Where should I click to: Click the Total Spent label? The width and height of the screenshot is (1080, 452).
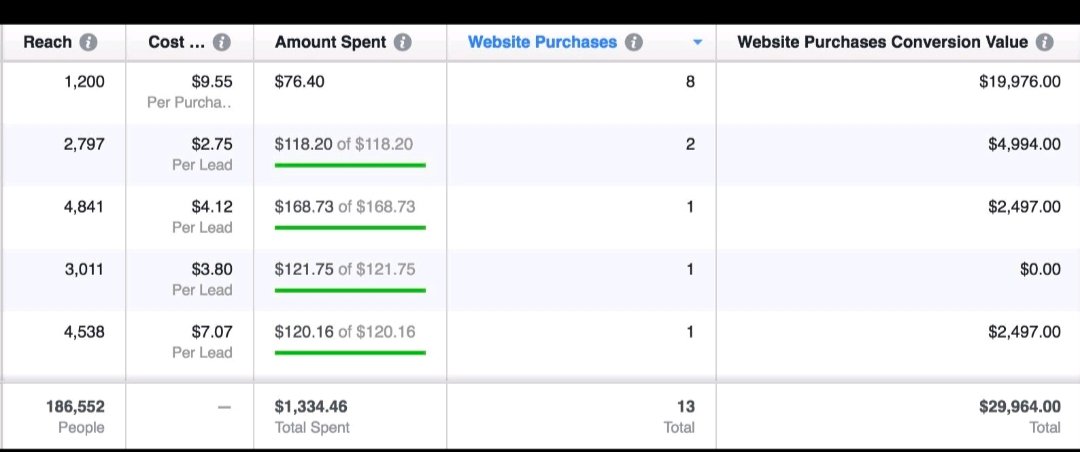point(312,427)
